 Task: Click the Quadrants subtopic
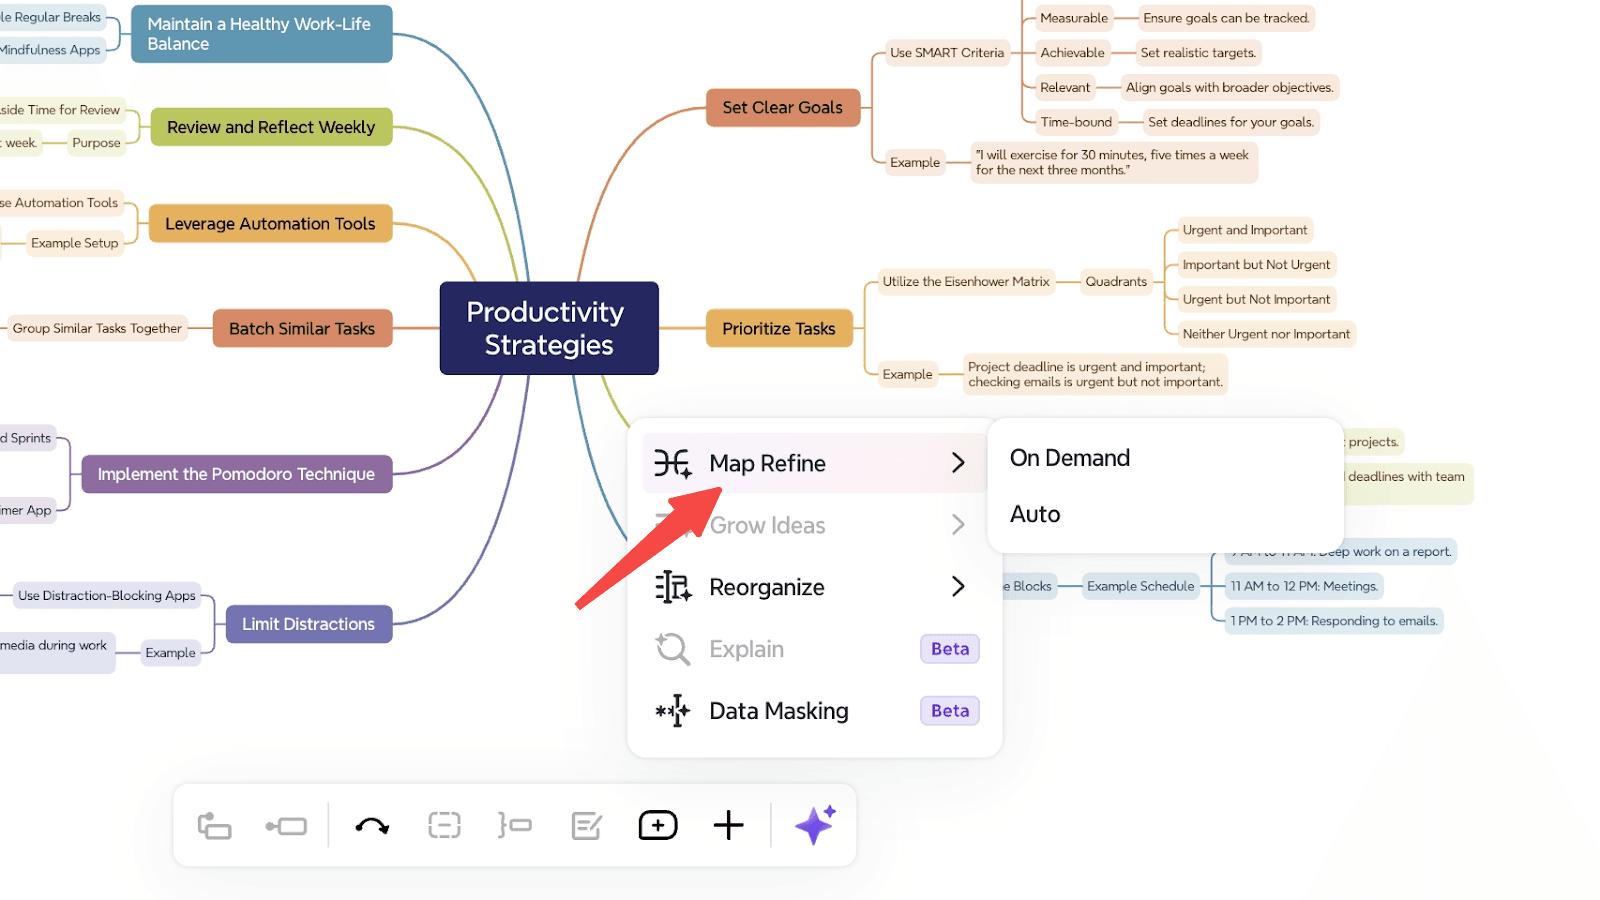(1116, 282)
